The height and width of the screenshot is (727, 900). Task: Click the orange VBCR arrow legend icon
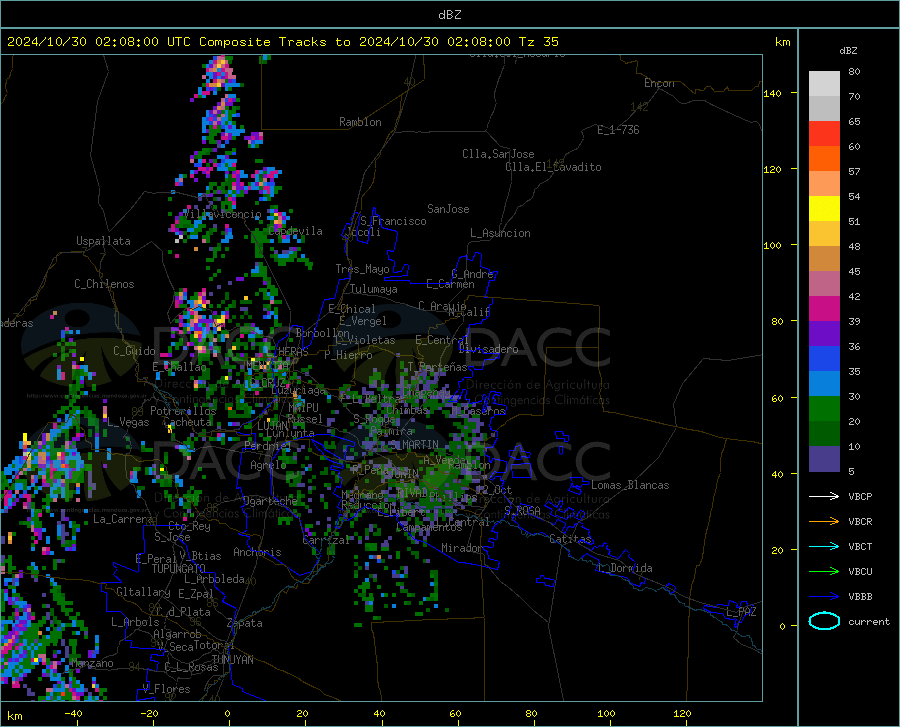824,522
